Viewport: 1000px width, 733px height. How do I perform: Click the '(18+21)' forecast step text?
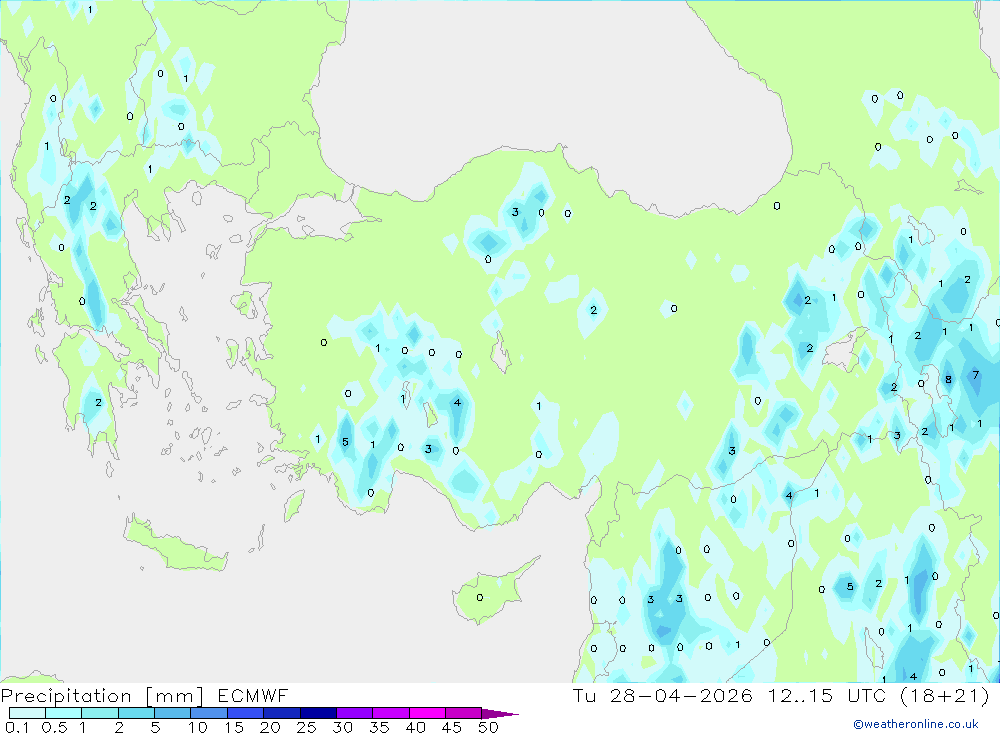(945, 695)
